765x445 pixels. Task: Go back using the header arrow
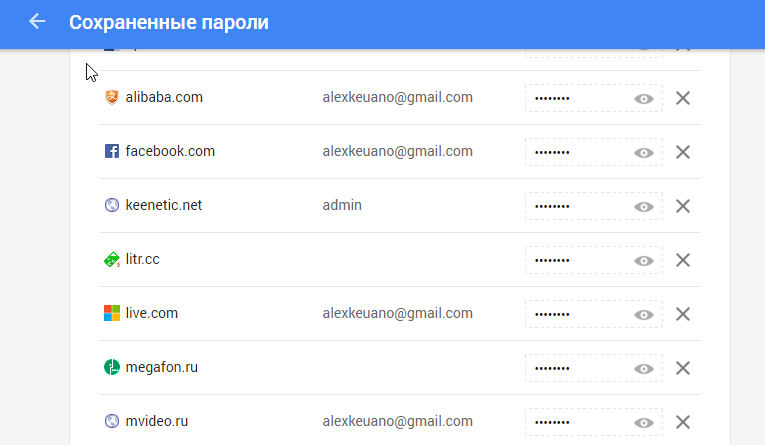tap(38, 22)
